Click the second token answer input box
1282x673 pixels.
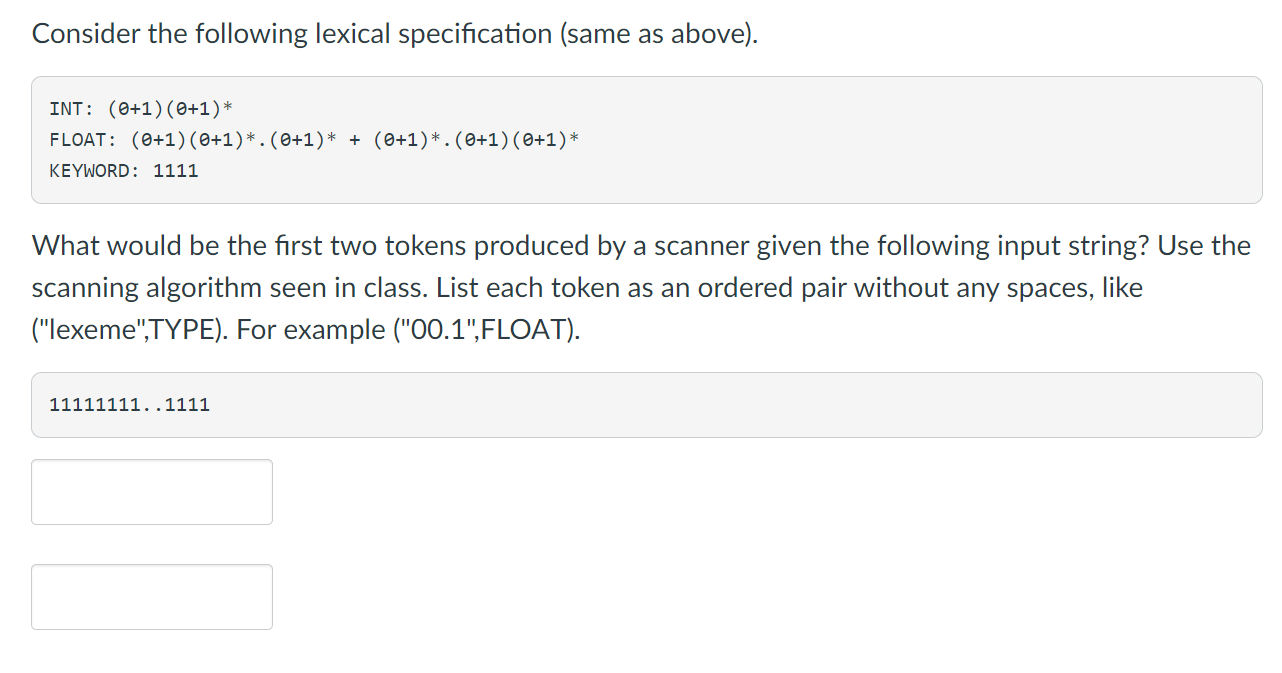(152, 597)
